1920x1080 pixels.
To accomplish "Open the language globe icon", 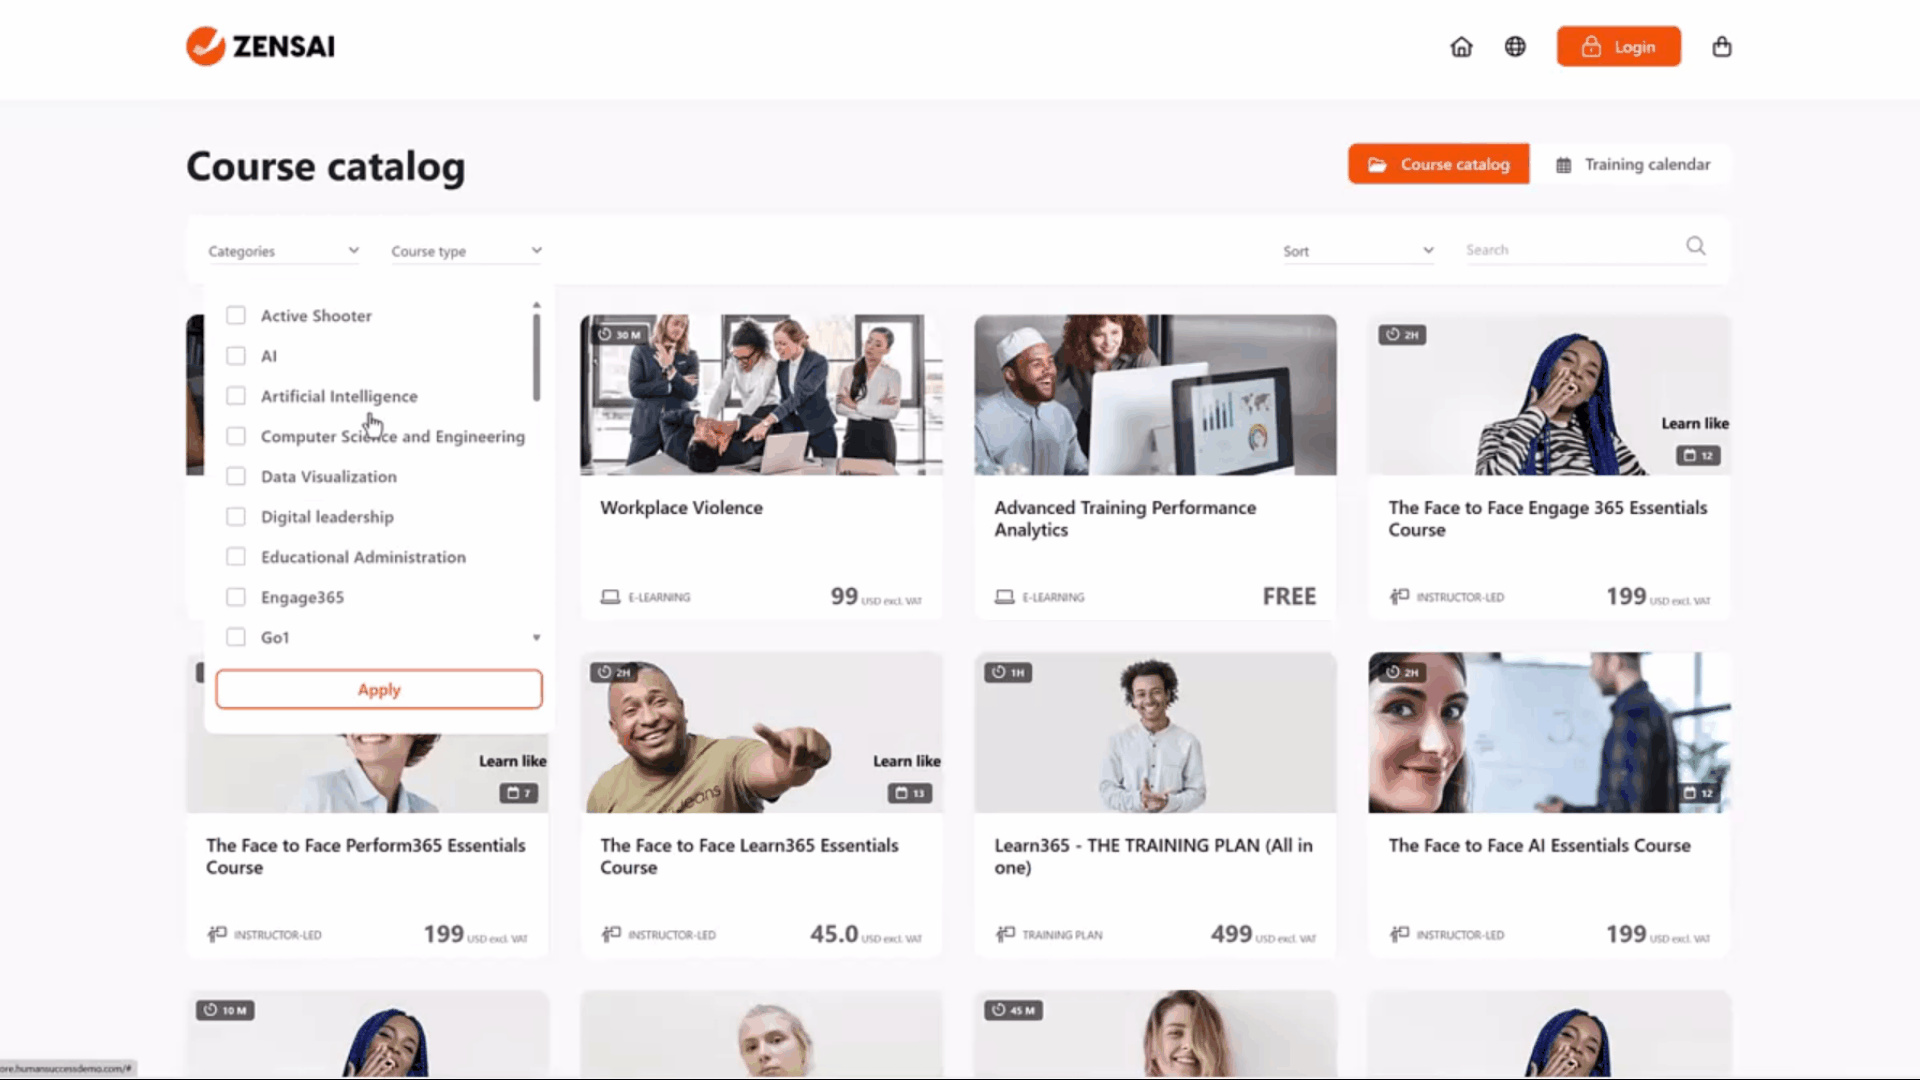I will click(x=1515, y=47).
